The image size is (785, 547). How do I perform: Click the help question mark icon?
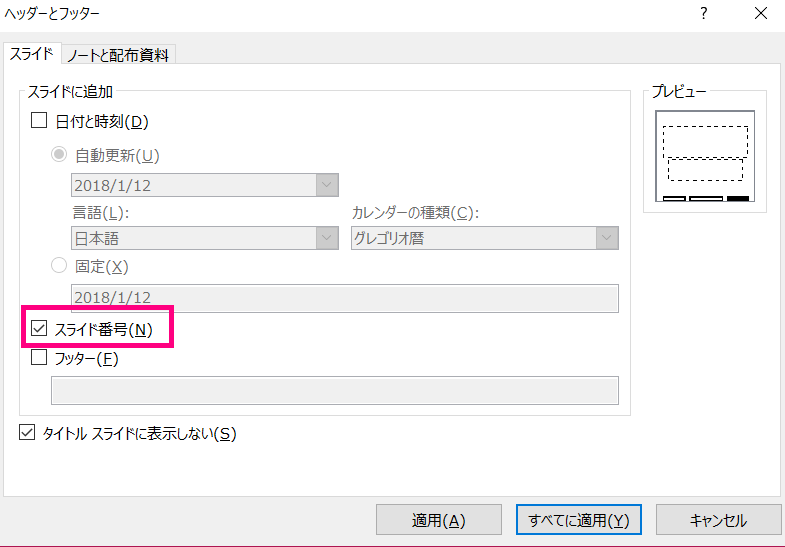coord(703,14)
